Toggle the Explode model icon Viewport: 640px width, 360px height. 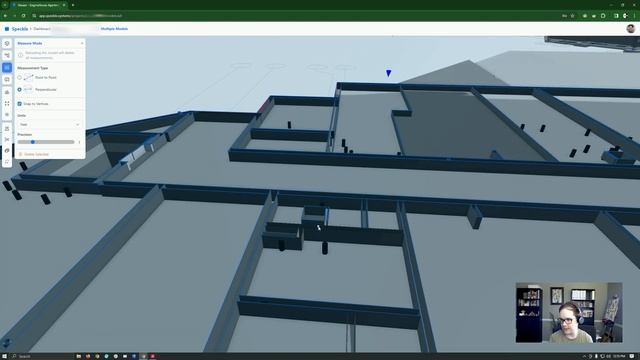coord(7,151)
